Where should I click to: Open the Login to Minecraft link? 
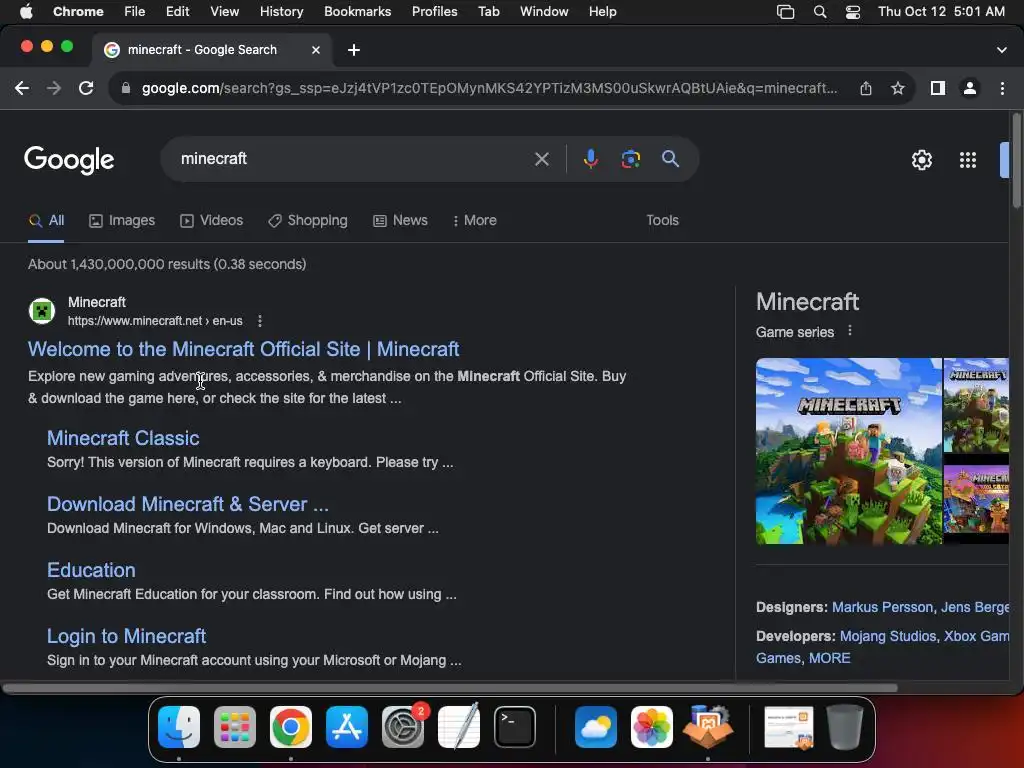[x=127, y=636]
